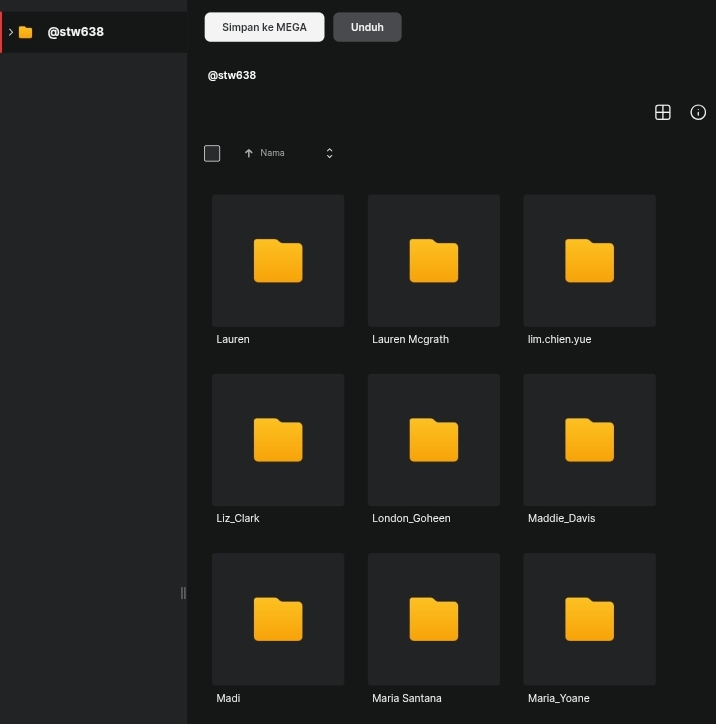
Task: Click the @stw638 sidebar tree label
Action: (76, 32)
